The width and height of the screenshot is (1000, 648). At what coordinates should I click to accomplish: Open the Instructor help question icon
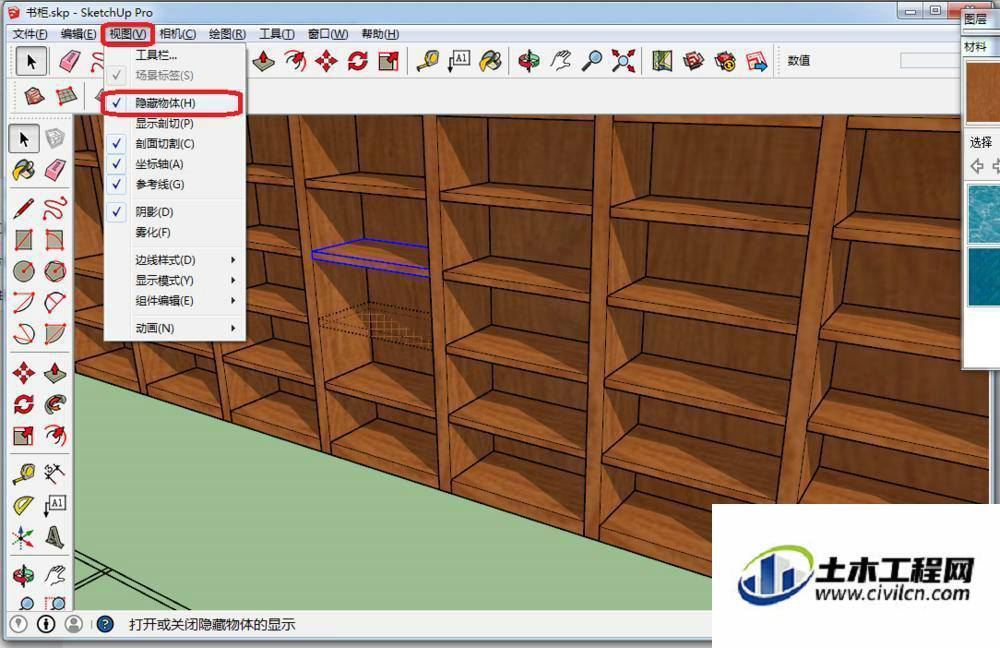105,624
